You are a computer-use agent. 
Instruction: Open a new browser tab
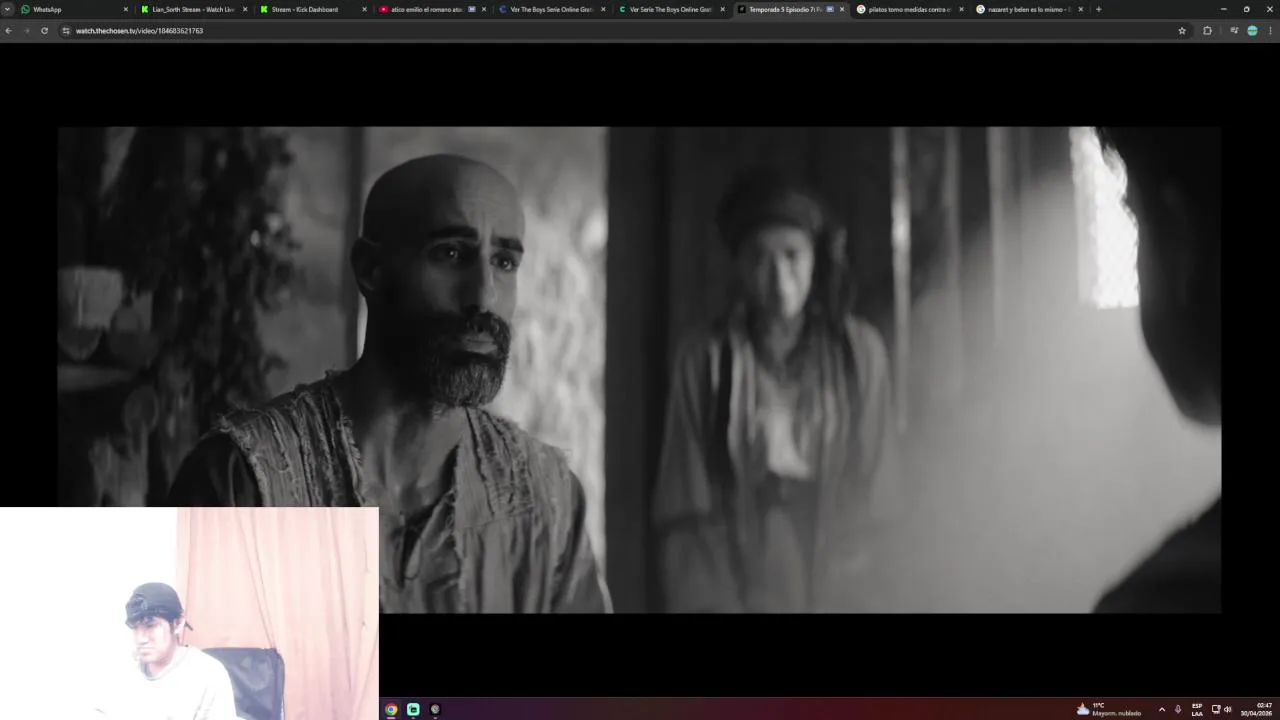point(1098,9)
